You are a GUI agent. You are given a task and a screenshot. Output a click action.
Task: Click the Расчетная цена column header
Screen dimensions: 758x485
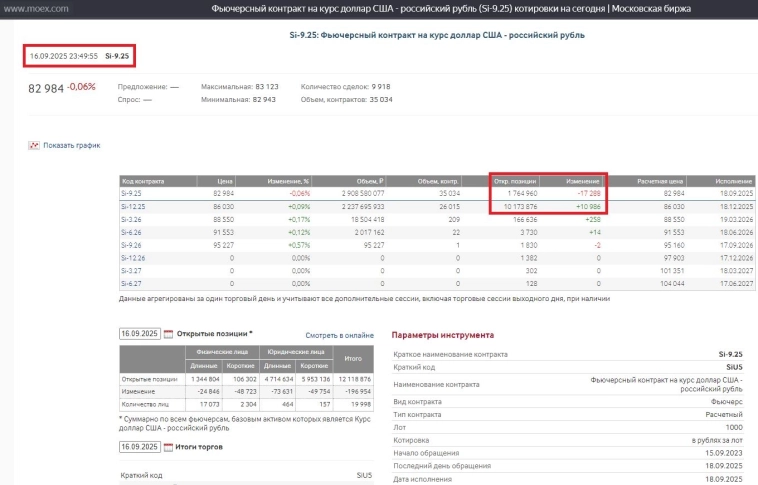tap(661, 181)
